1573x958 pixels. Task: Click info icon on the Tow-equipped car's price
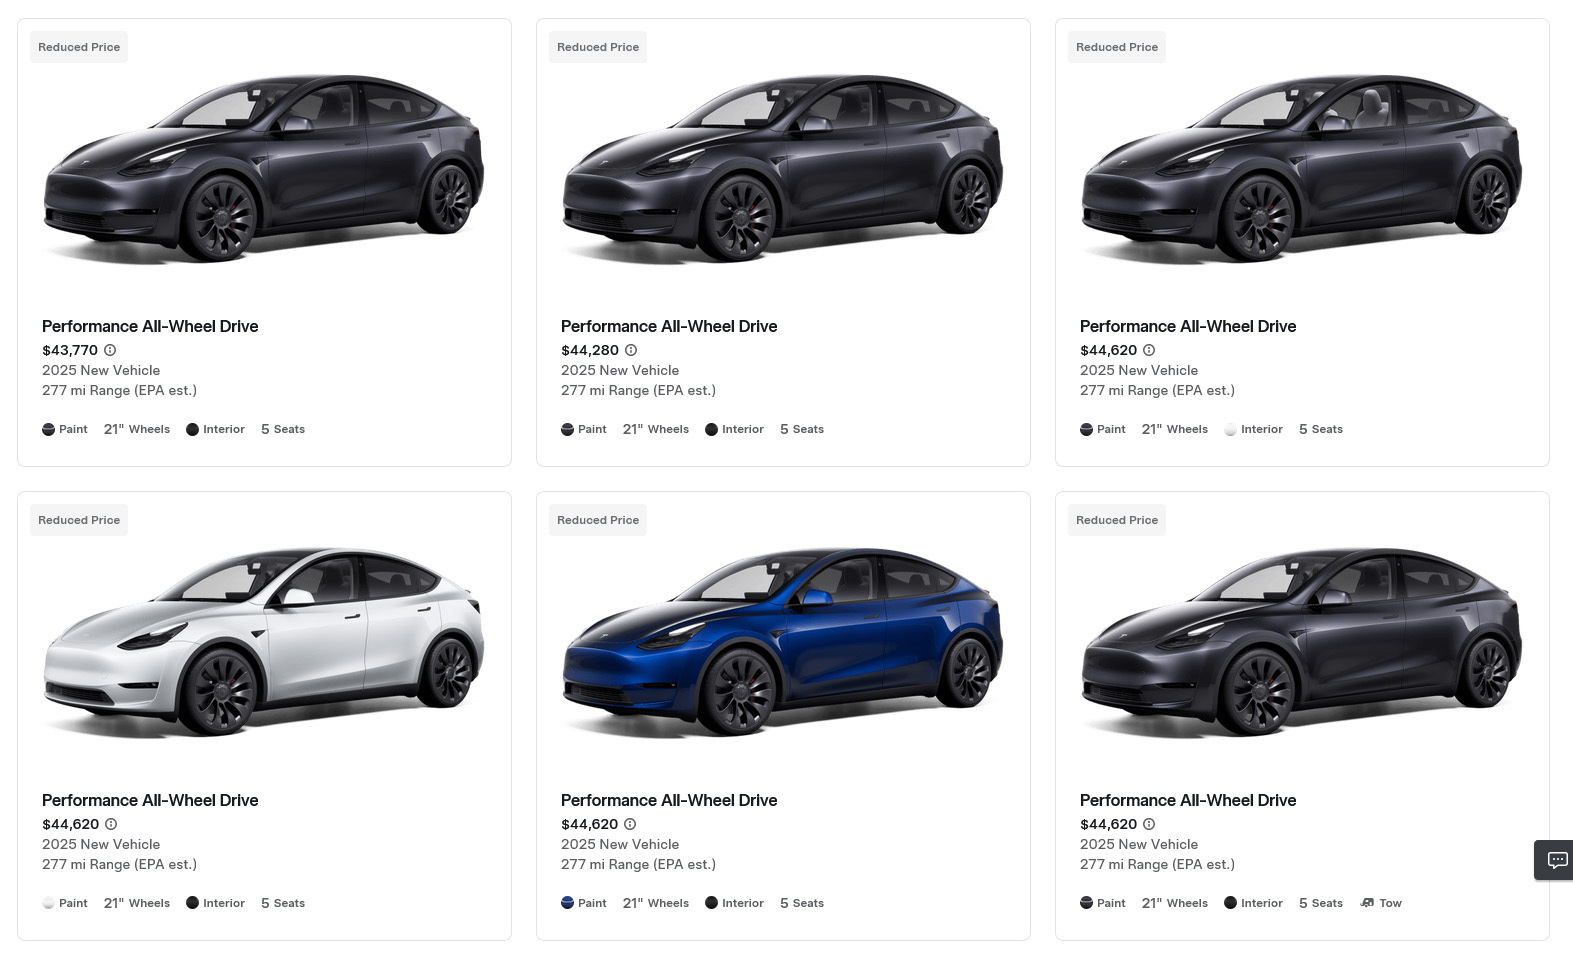(x=1149, y=824)
